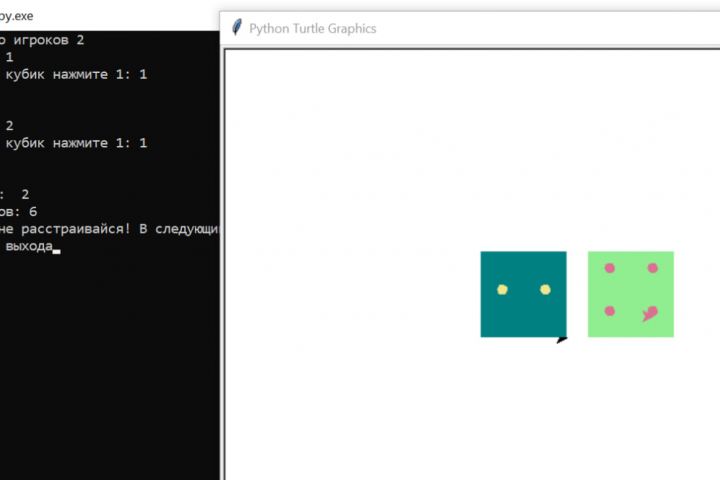
Task: Click the light green dice square
Action: (x=631, y=294)
